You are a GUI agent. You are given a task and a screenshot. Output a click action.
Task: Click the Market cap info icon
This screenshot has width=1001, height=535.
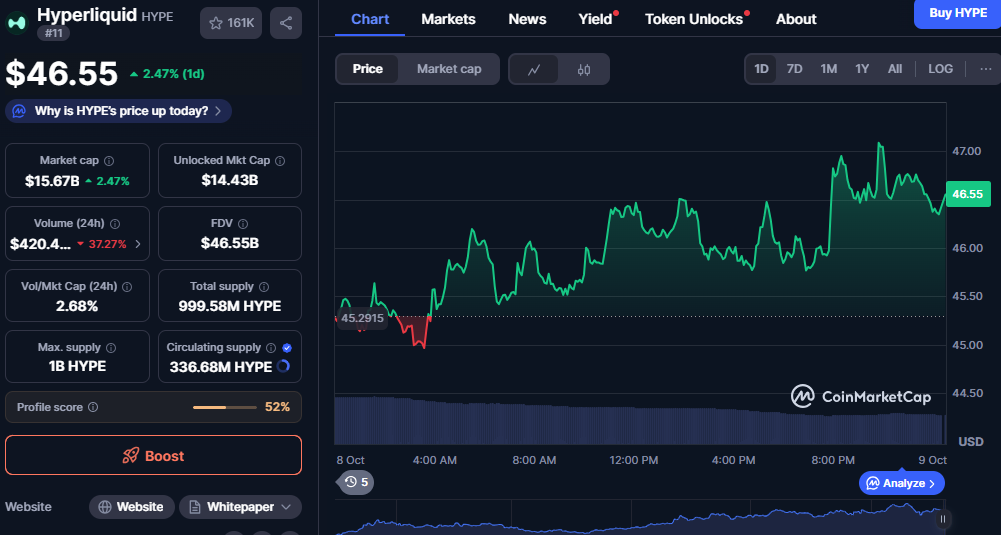109,161
